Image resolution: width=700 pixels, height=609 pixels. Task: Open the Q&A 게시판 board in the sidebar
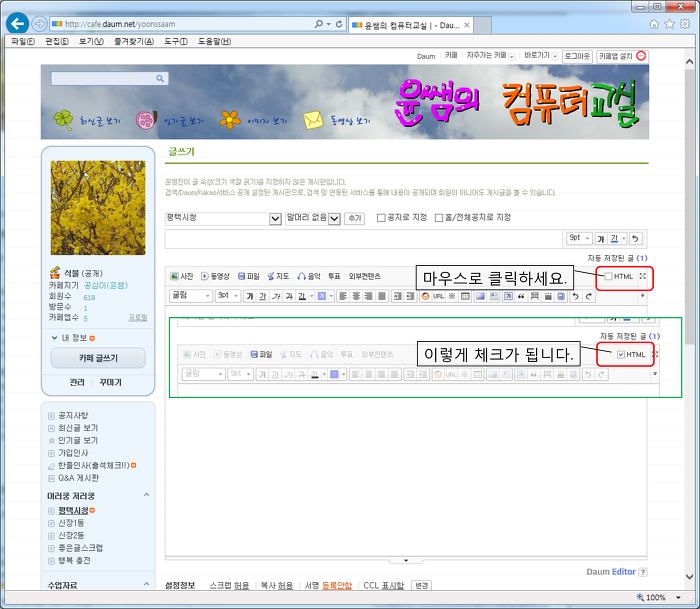coord(79,478)
